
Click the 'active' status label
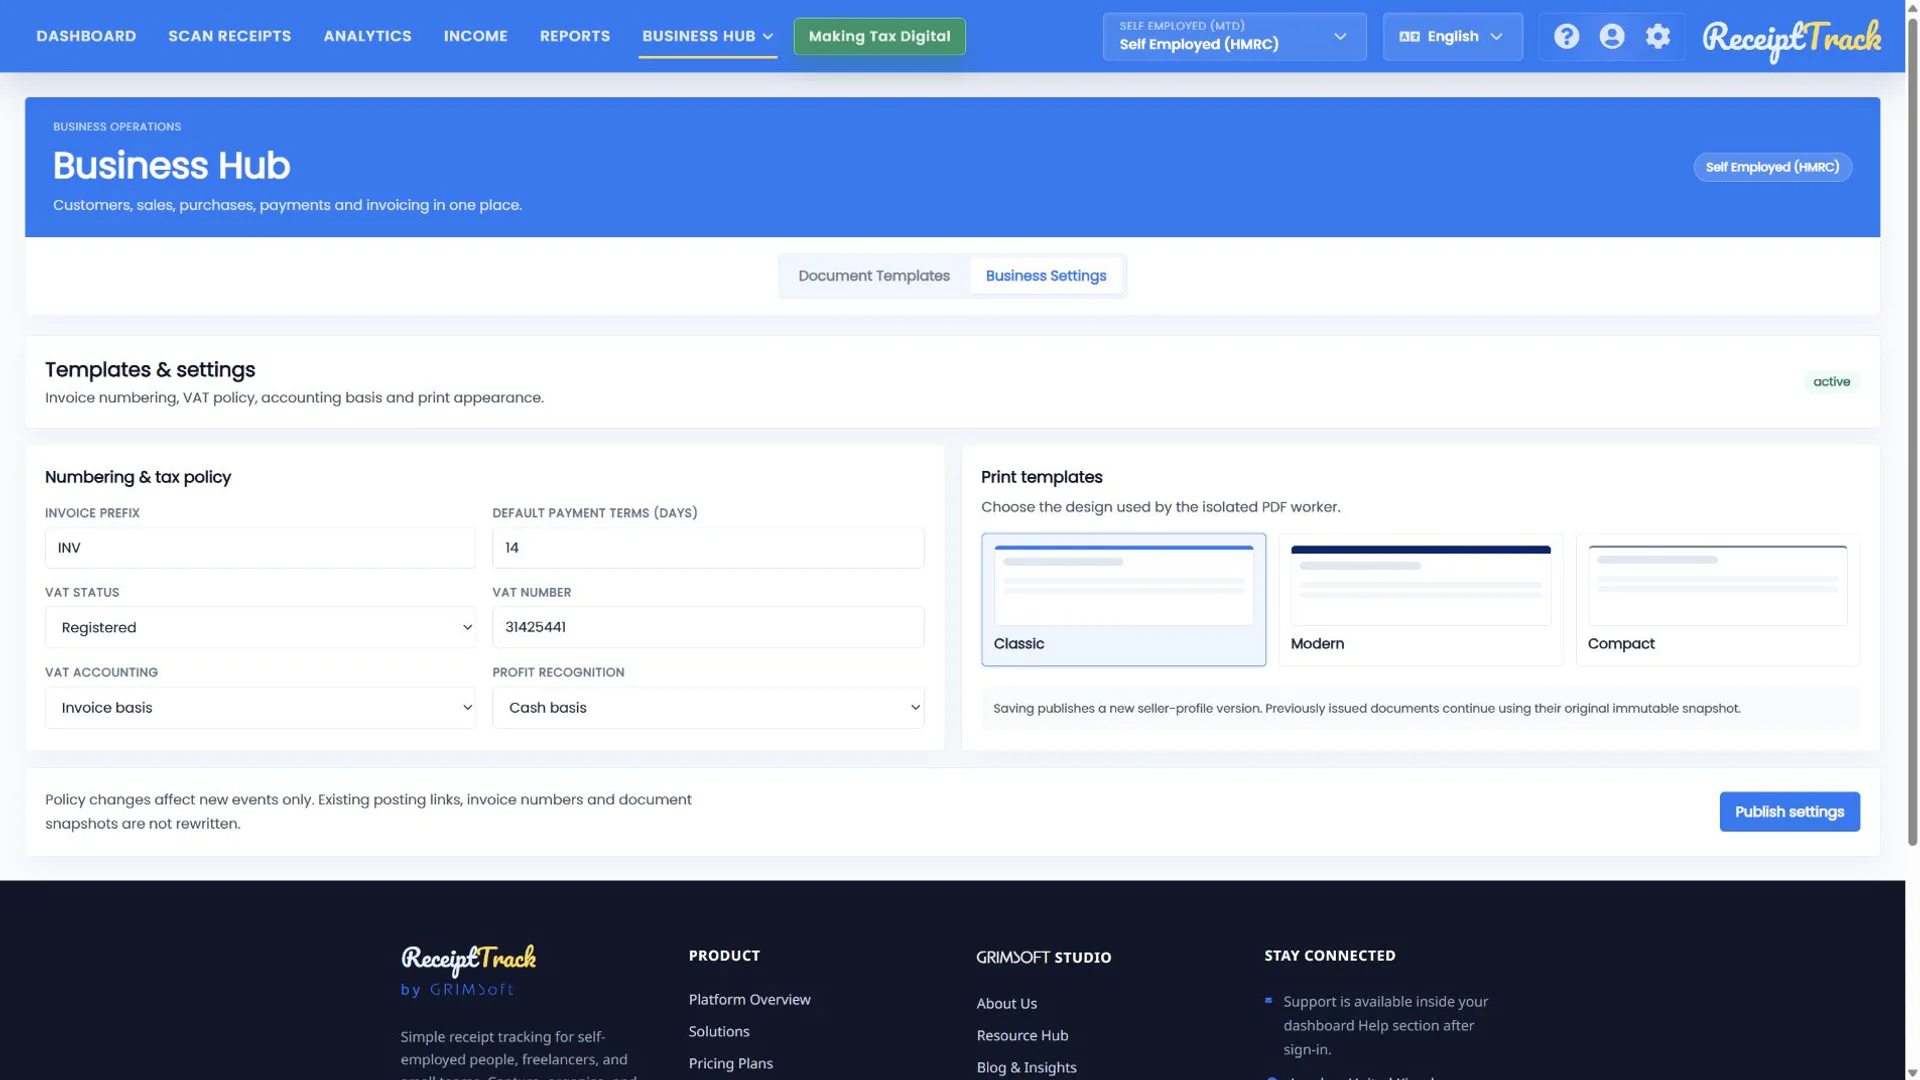(1831, 382)
